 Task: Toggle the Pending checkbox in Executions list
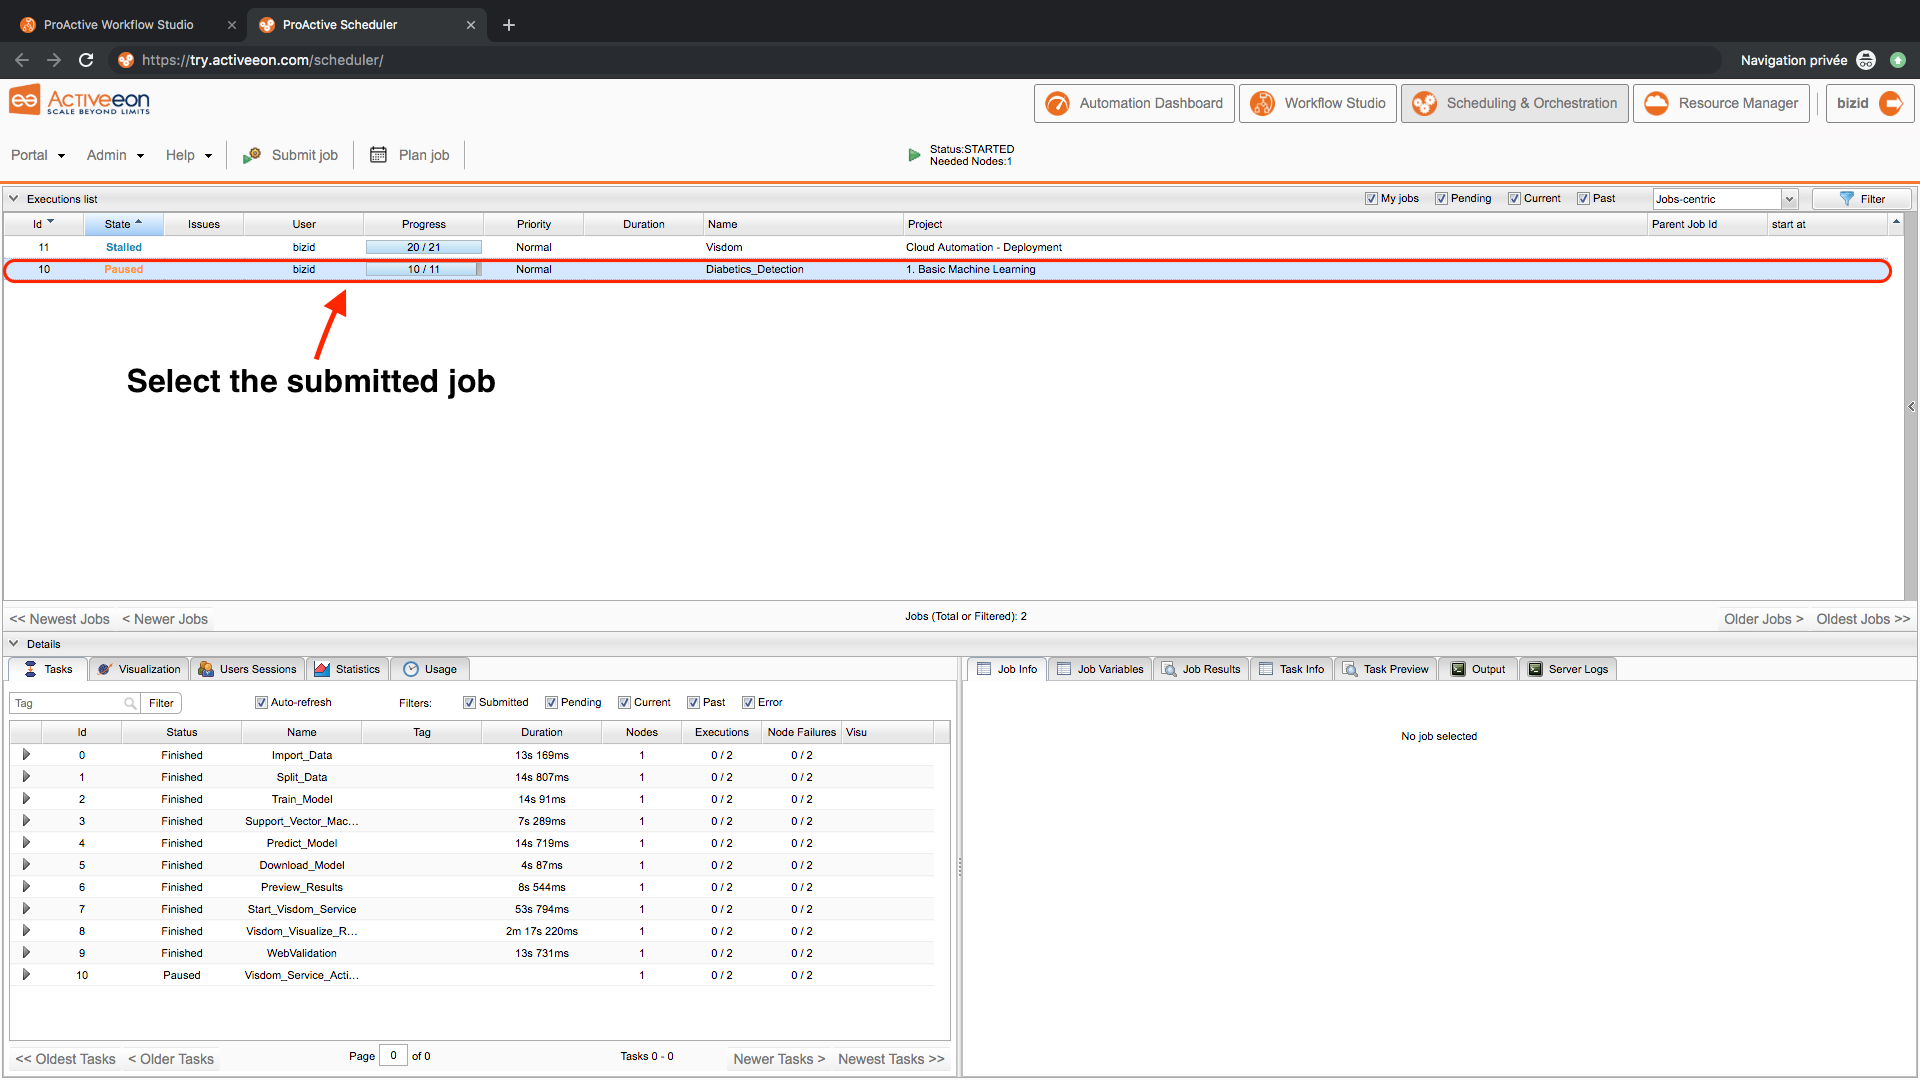pos(1441,198)
